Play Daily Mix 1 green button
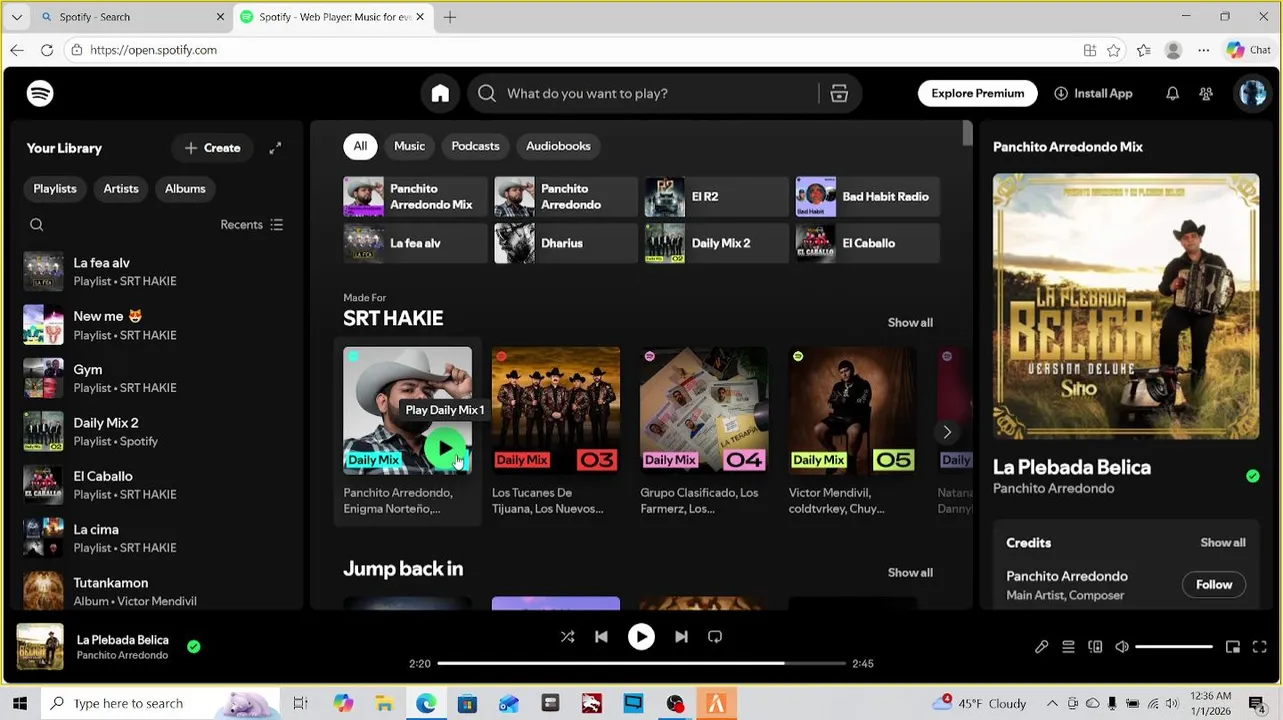The width and height of the screenshot is (1283, 720). 446,449
